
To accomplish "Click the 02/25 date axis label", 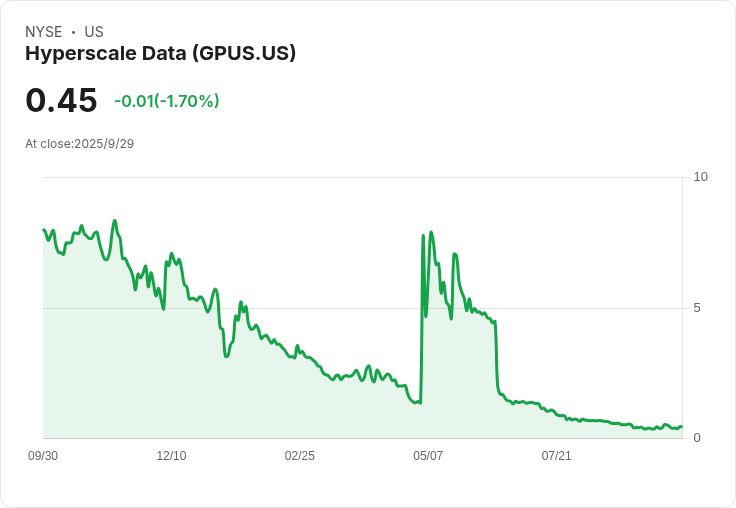I will pos(299,456).
